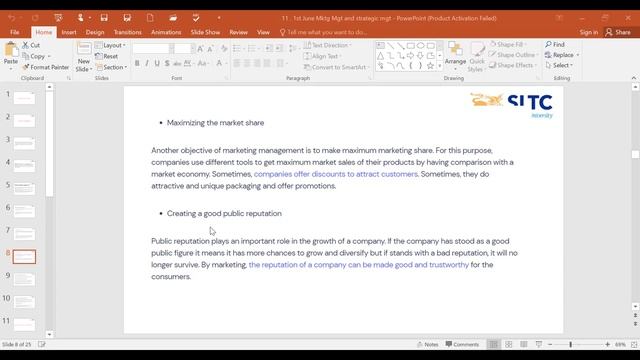Image resolution: width=640 pixels, height=360 pixels.
Task: Switch to the Insert tab
Action: point(69,32)
